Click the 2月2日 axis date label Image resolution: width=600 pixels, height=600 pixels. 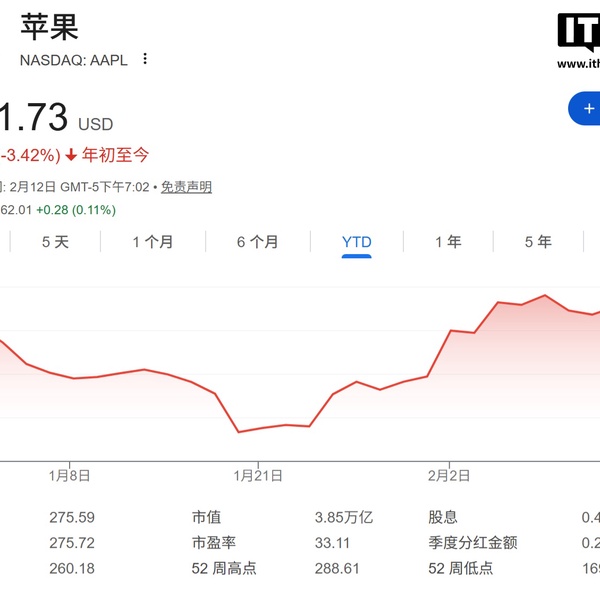449,476
